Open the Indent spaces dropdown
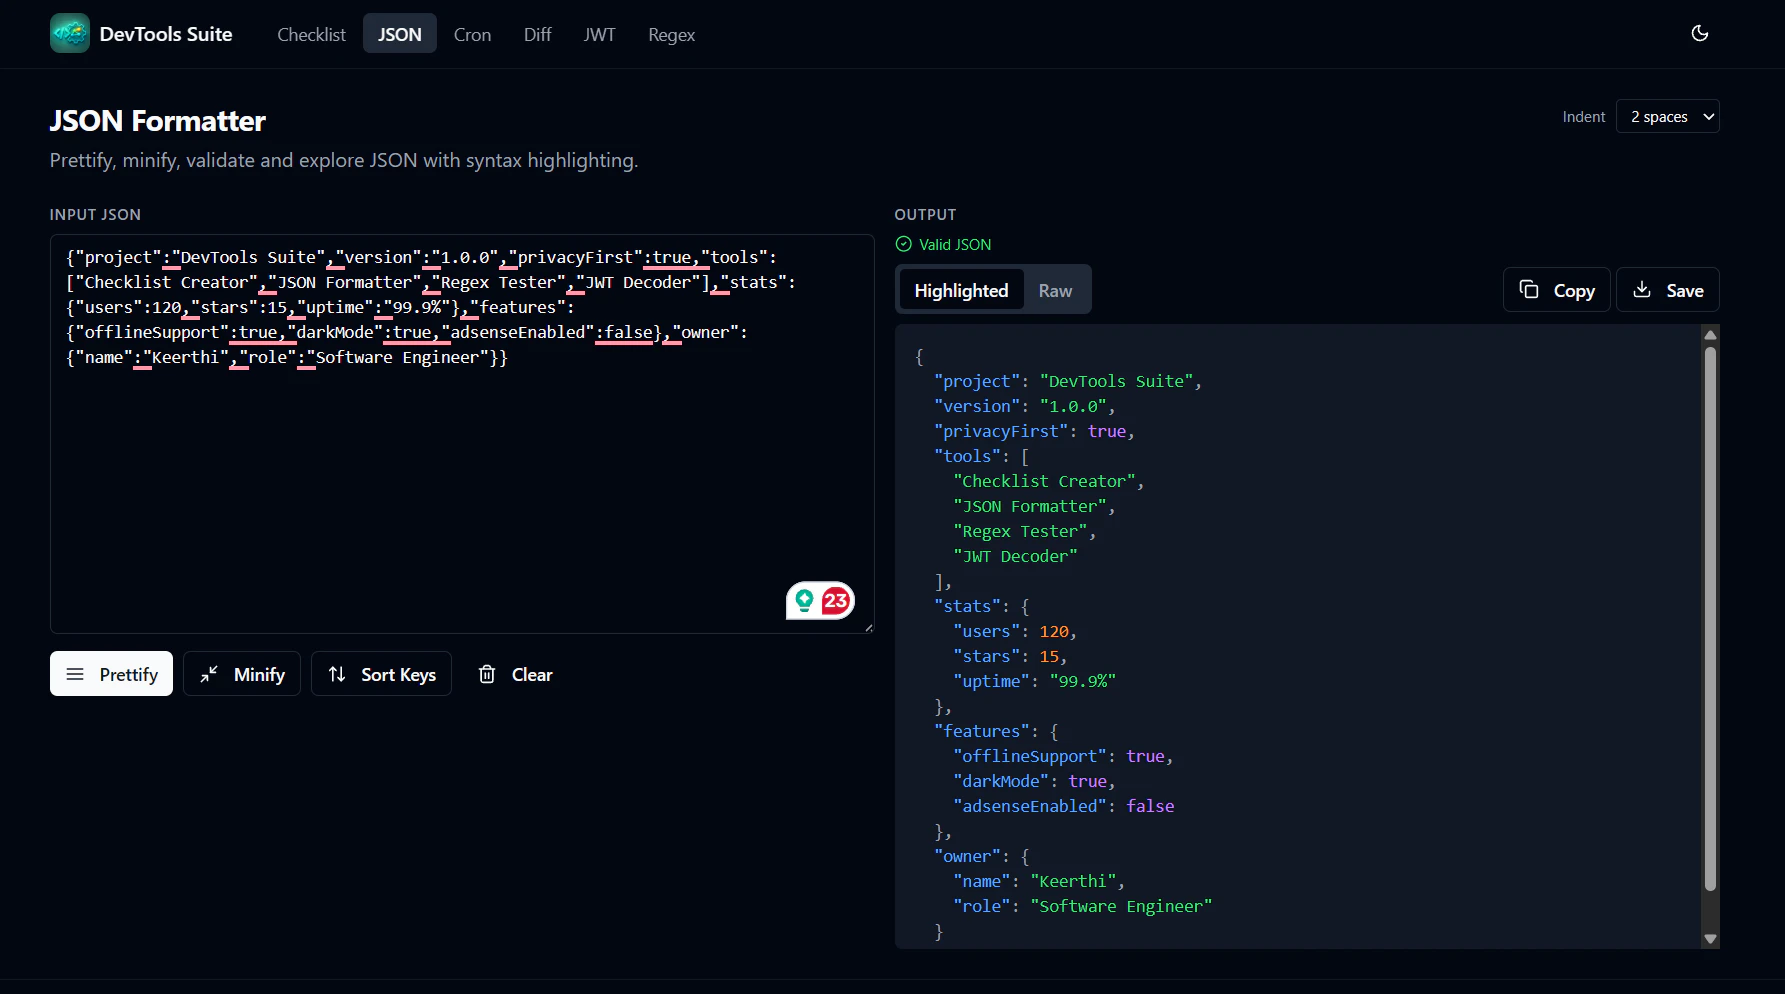Viewport: 1785px width, 994px height. [x=1667, y=117]
